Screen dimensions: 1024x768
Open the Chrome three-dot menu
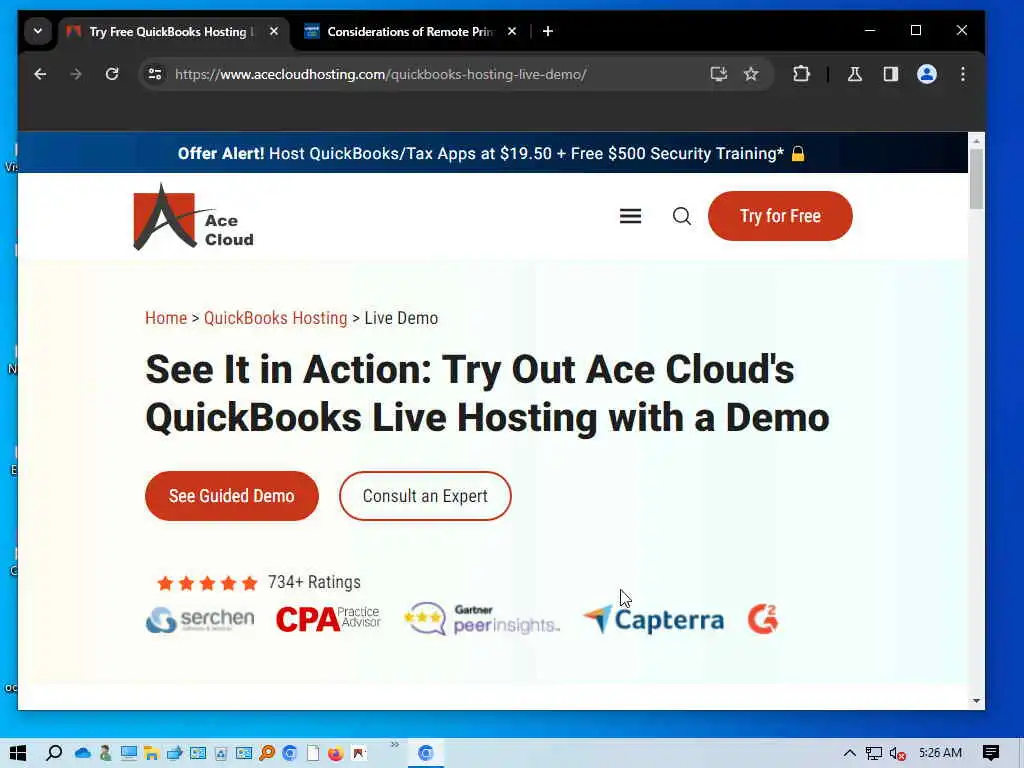pyautogui.click(x=963, y=74)
